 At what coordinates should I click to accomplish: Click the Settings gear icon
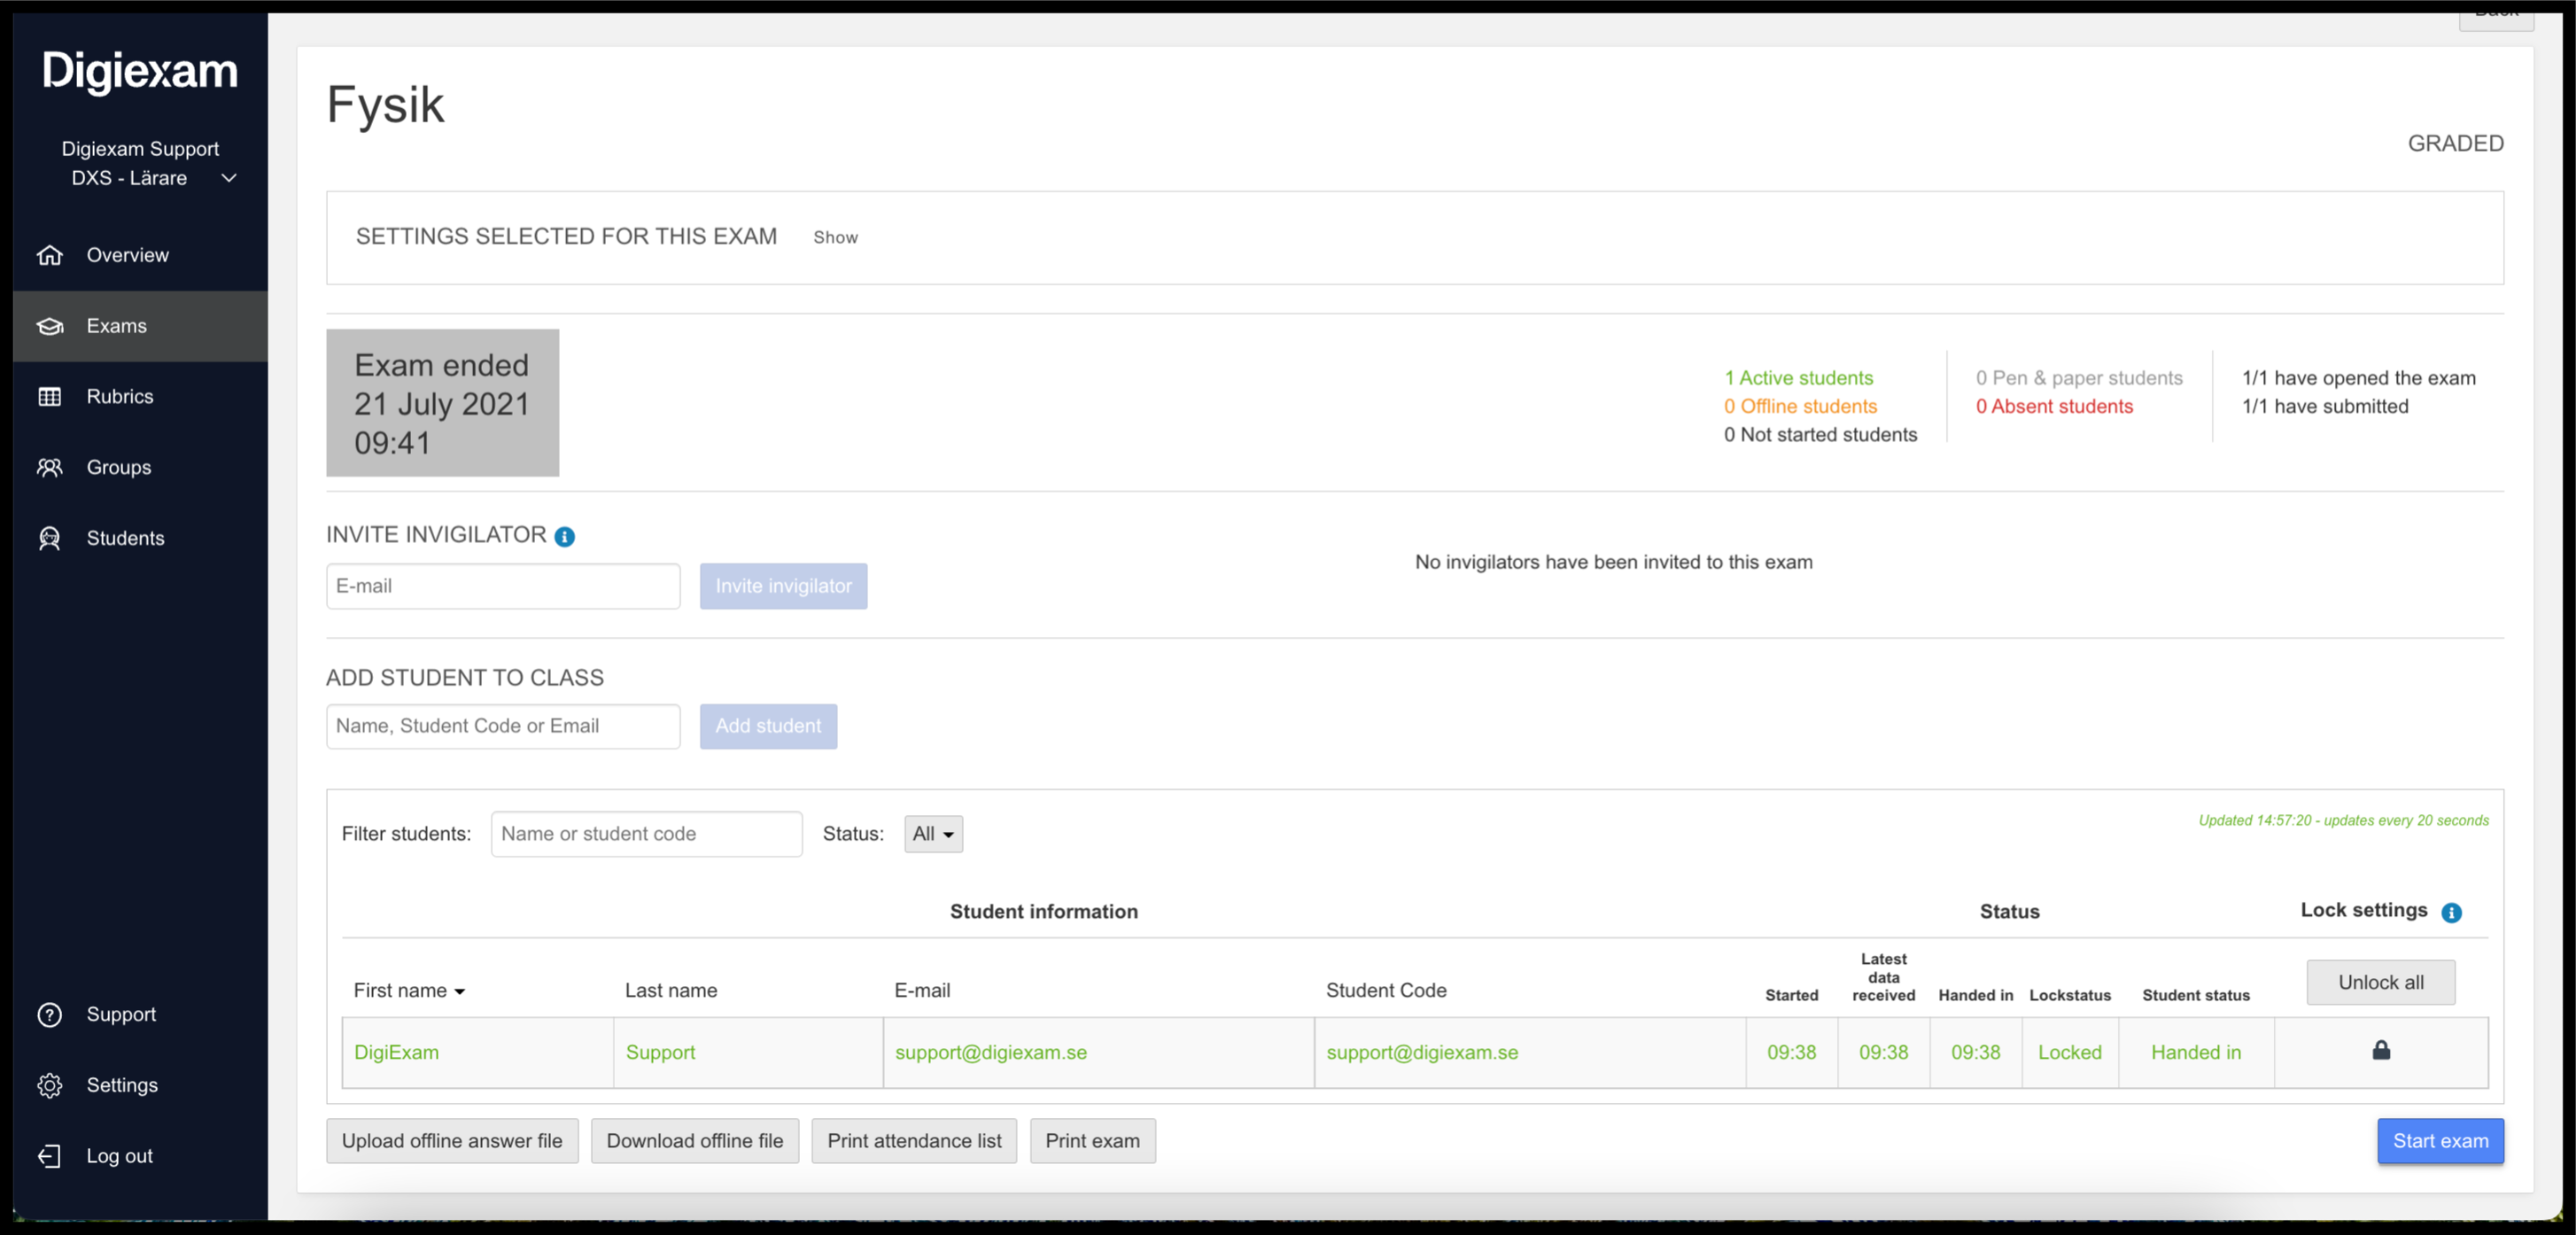(x=49, y=1085)
